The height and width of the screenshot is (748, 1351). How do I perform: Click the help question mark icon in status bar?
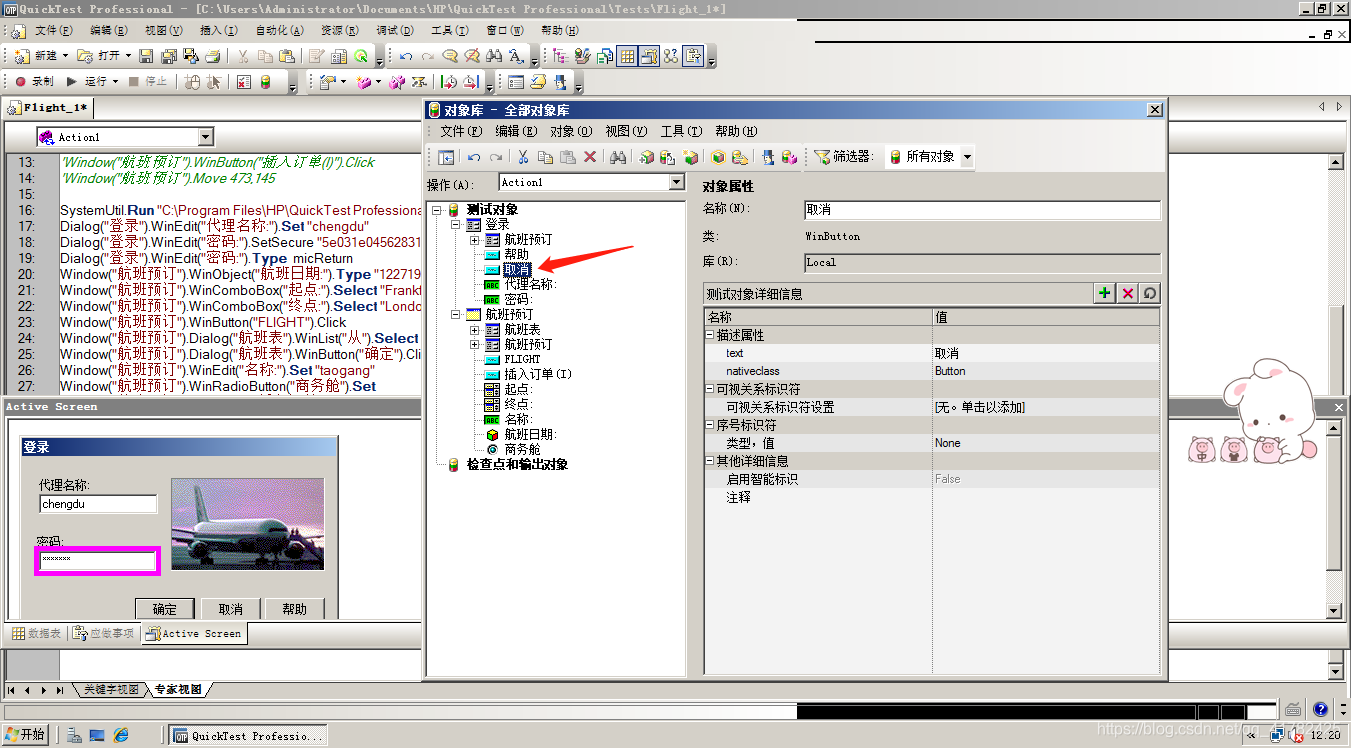(x=1320, y=709)
